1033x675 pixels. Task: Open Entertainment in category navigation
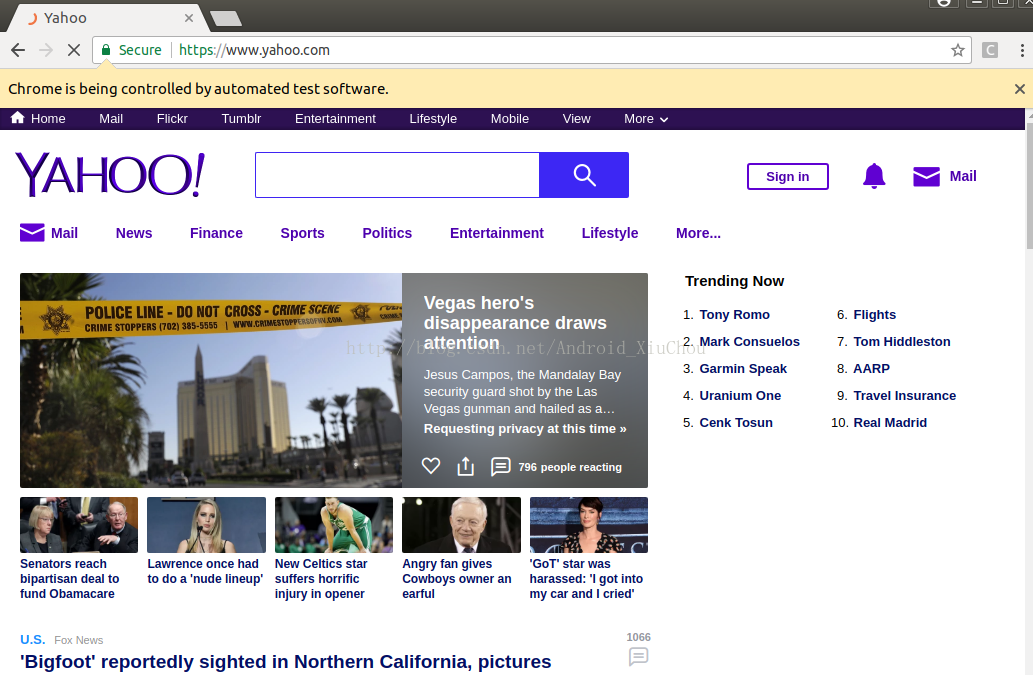point(497,233)
